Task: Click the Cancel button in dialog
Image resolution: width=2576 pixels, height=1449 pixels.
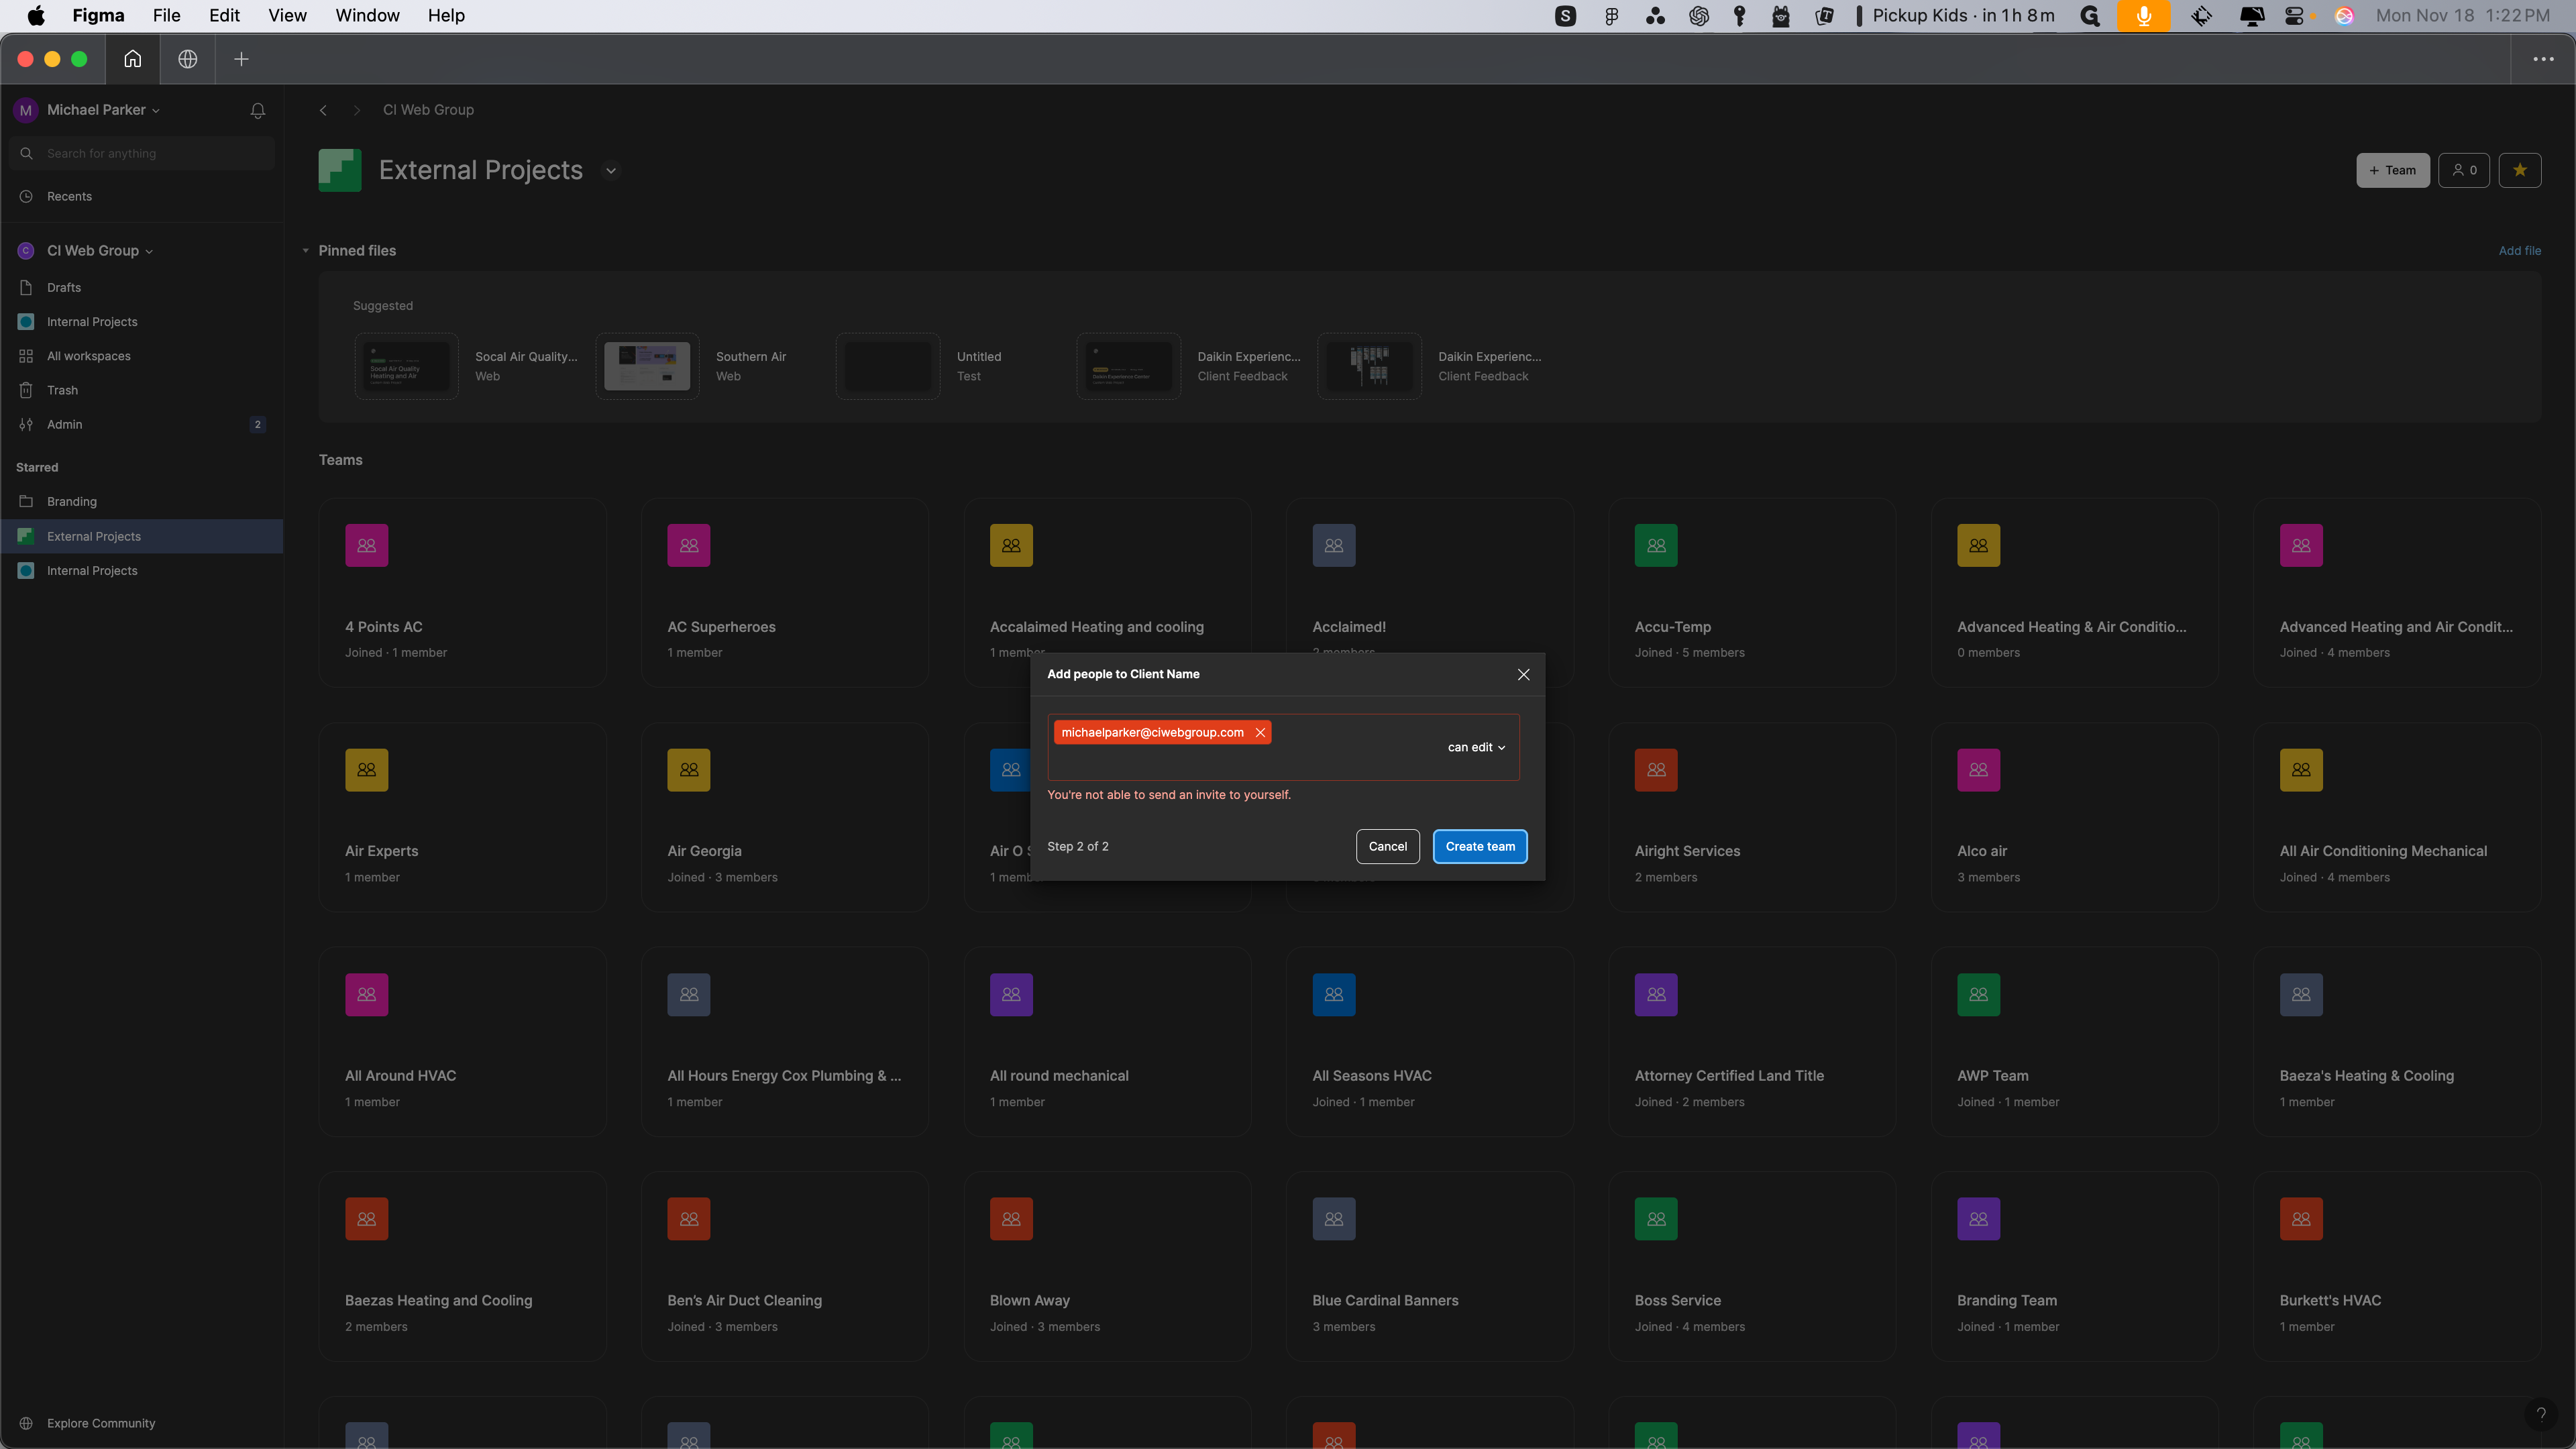Action: [x=1387, y=846]
